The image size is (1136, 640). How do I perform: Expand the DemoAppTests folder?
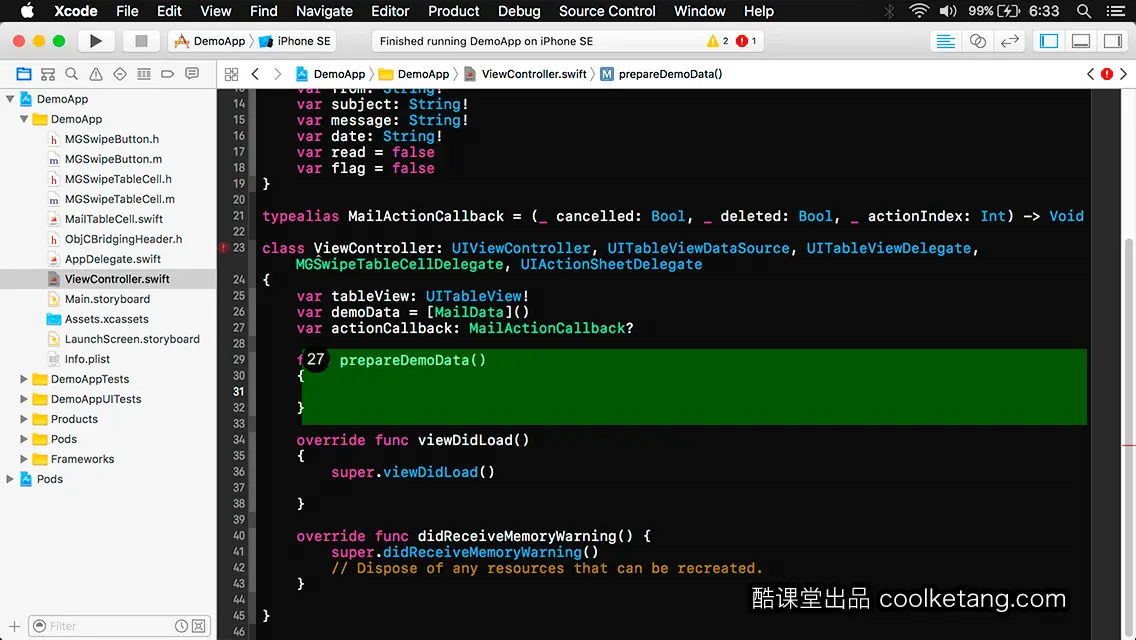point(24,379)
